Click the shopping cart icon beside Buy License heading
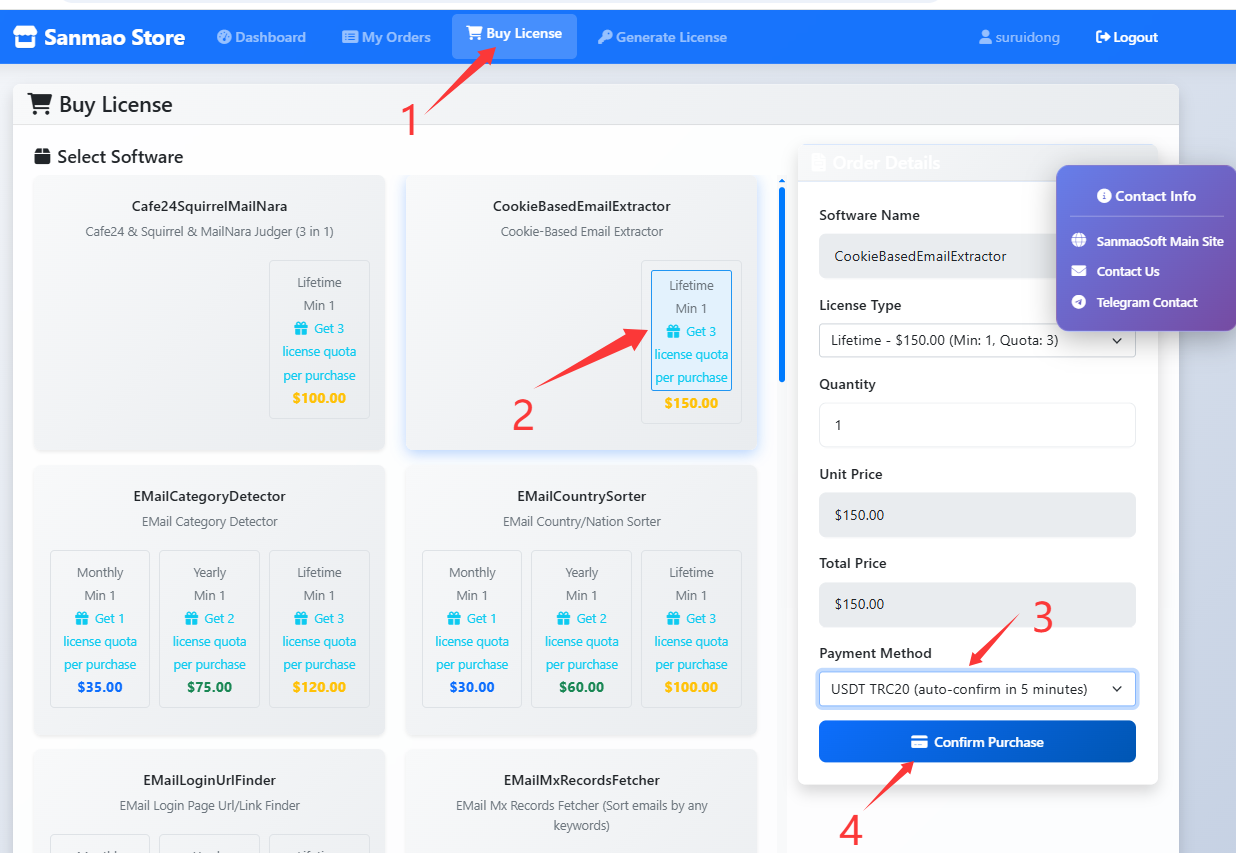 coord(39,104)
